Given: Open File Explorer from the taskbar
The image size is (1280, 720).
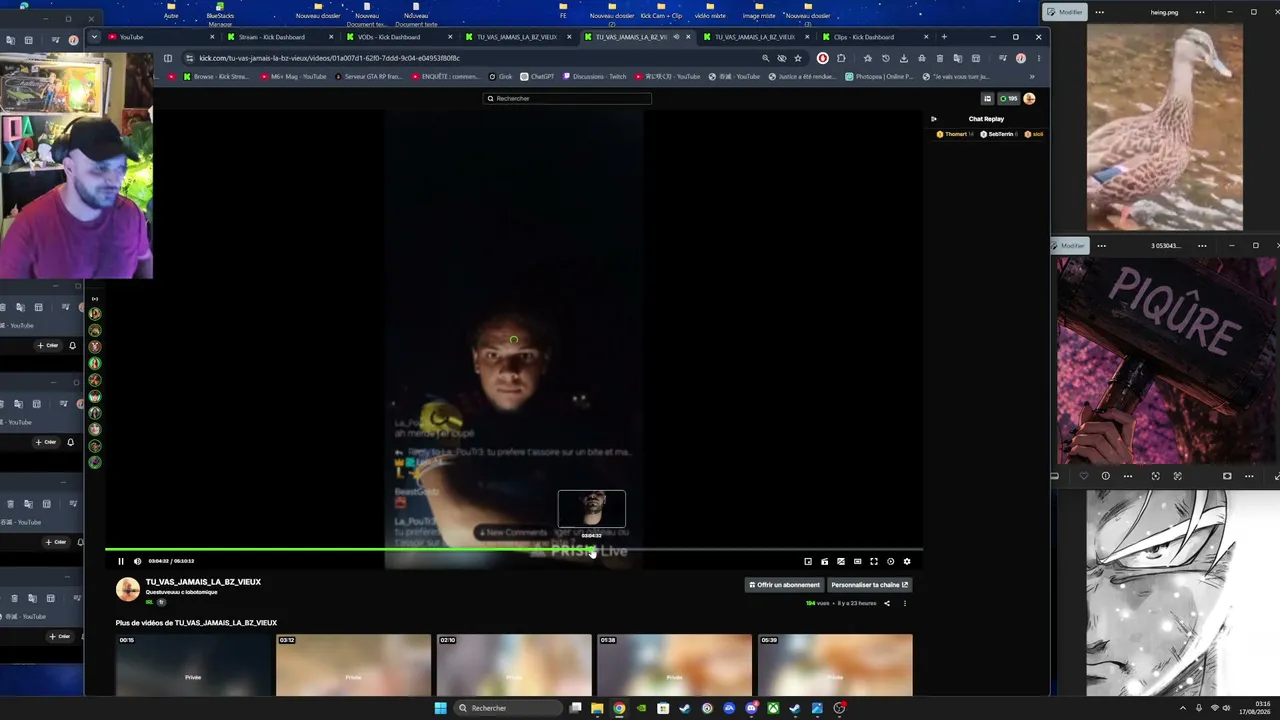Looking at the screenshot, I should [x=597, y=708].
